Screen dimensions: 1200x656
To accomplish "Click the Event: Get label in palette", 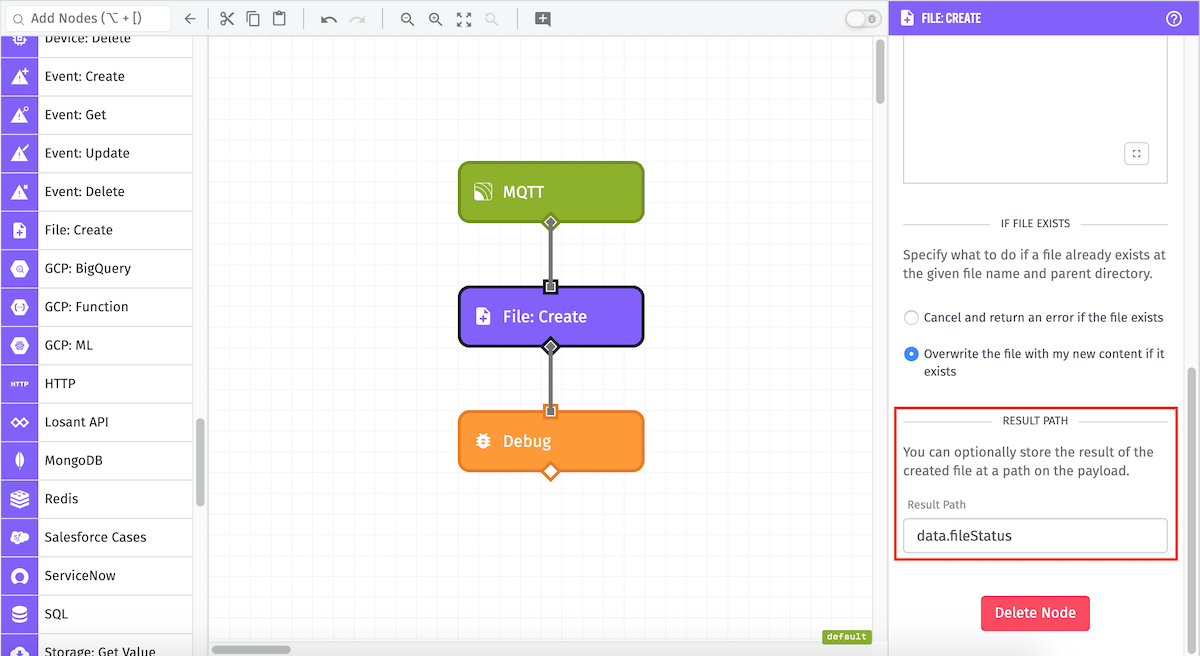I will click(x=75, y=115).
